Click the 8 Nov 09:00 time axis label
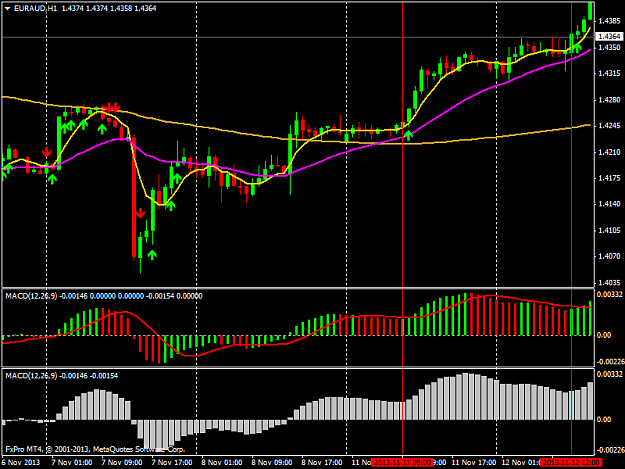This screenshot has height=469, width=625. point(272,463)
